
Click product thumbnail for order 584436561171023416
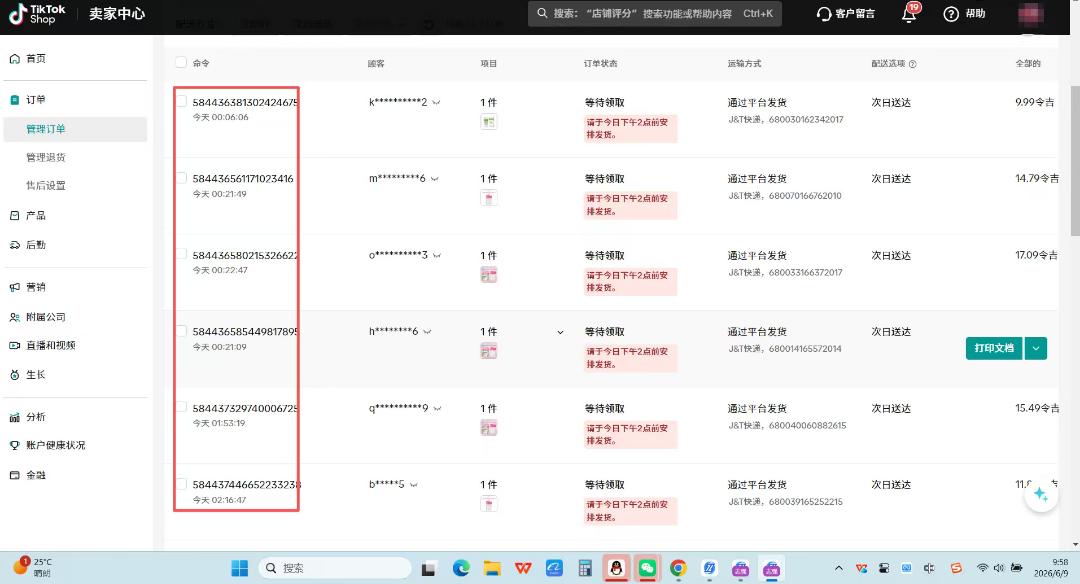pos(488,199)
